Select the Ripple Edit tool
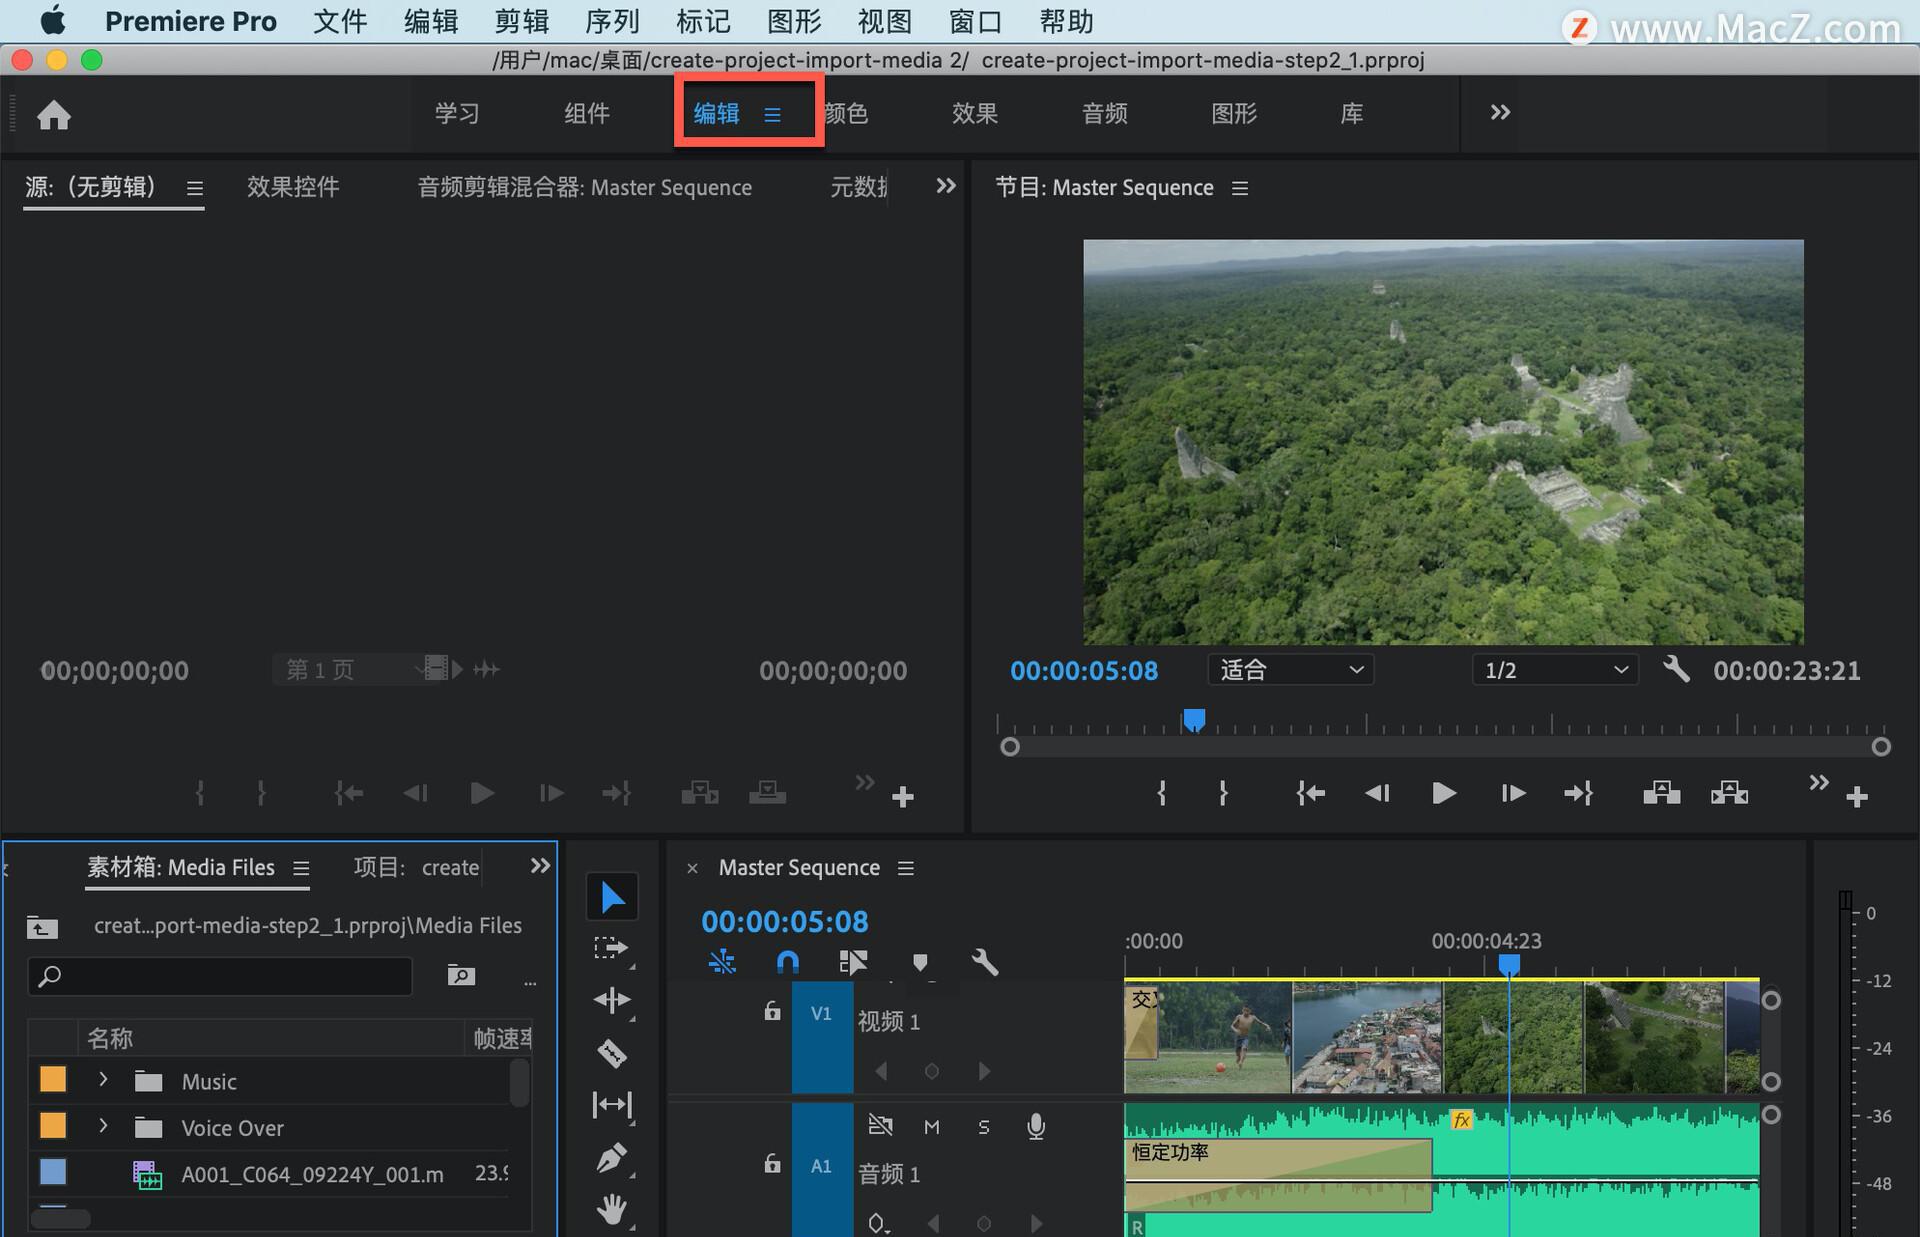This screenshot has height=1237, width=1920. tap(611, 1000)
